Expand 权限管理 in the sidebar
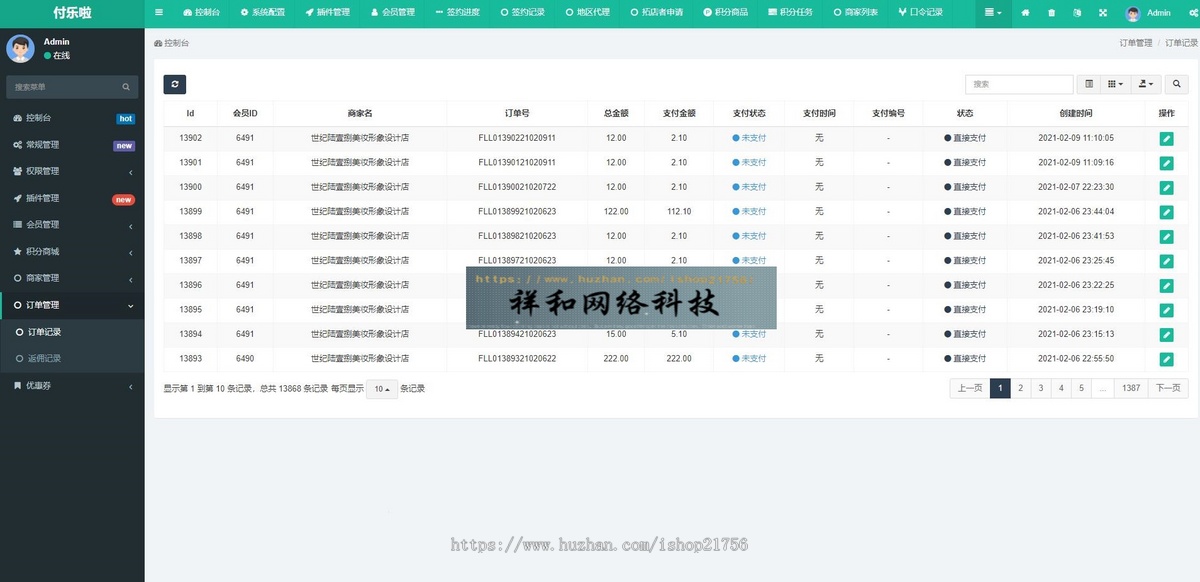 pyautogui.click(x=72, y=171)
